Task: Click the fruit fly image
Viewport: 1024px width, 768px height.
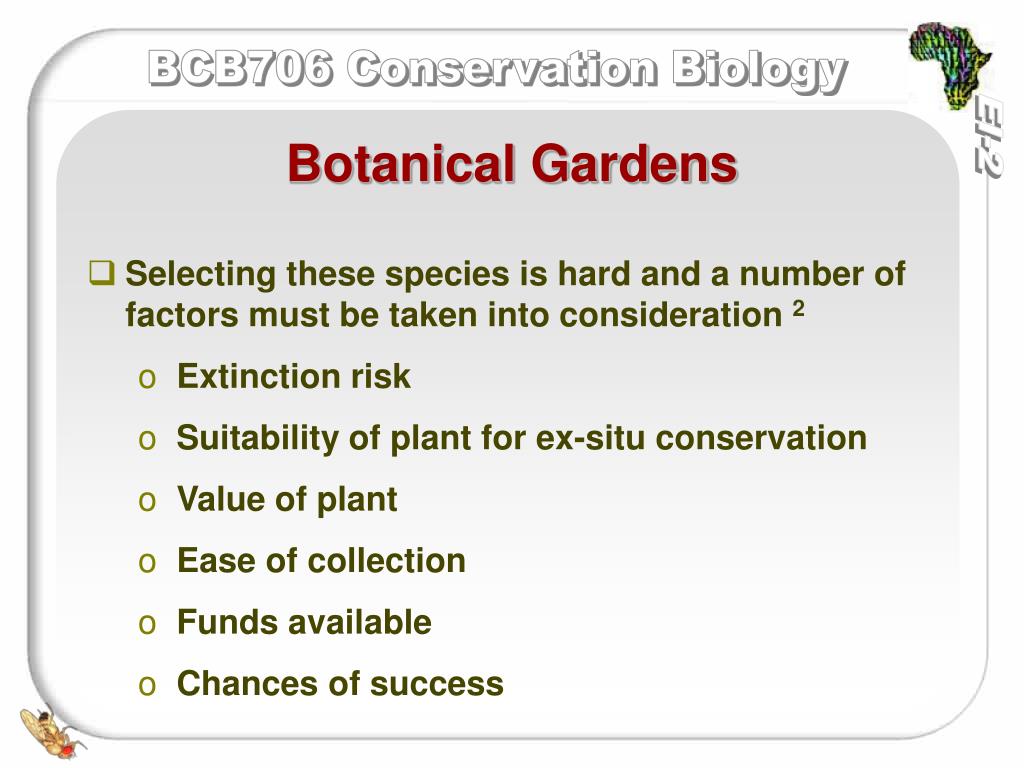Action: (51, 732)
